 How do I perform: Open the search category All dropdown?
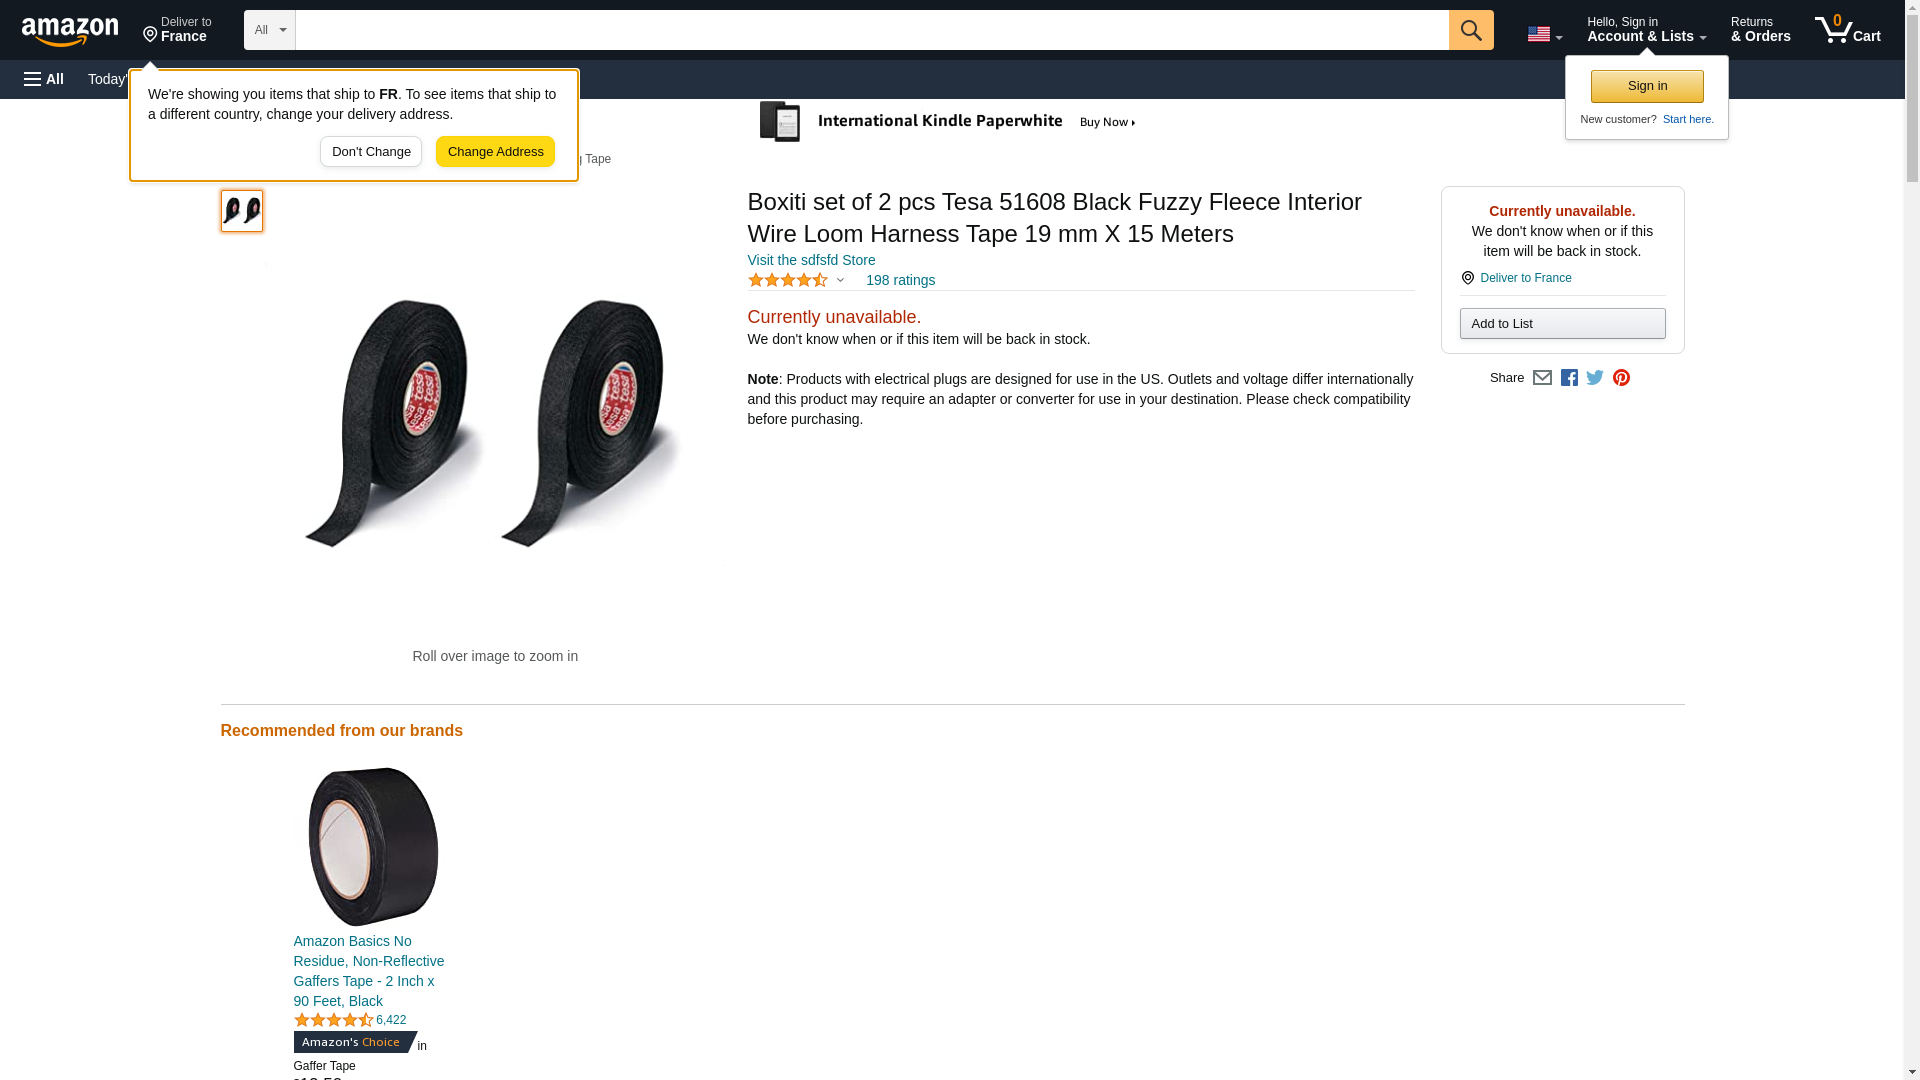click(x=270, y=30)
